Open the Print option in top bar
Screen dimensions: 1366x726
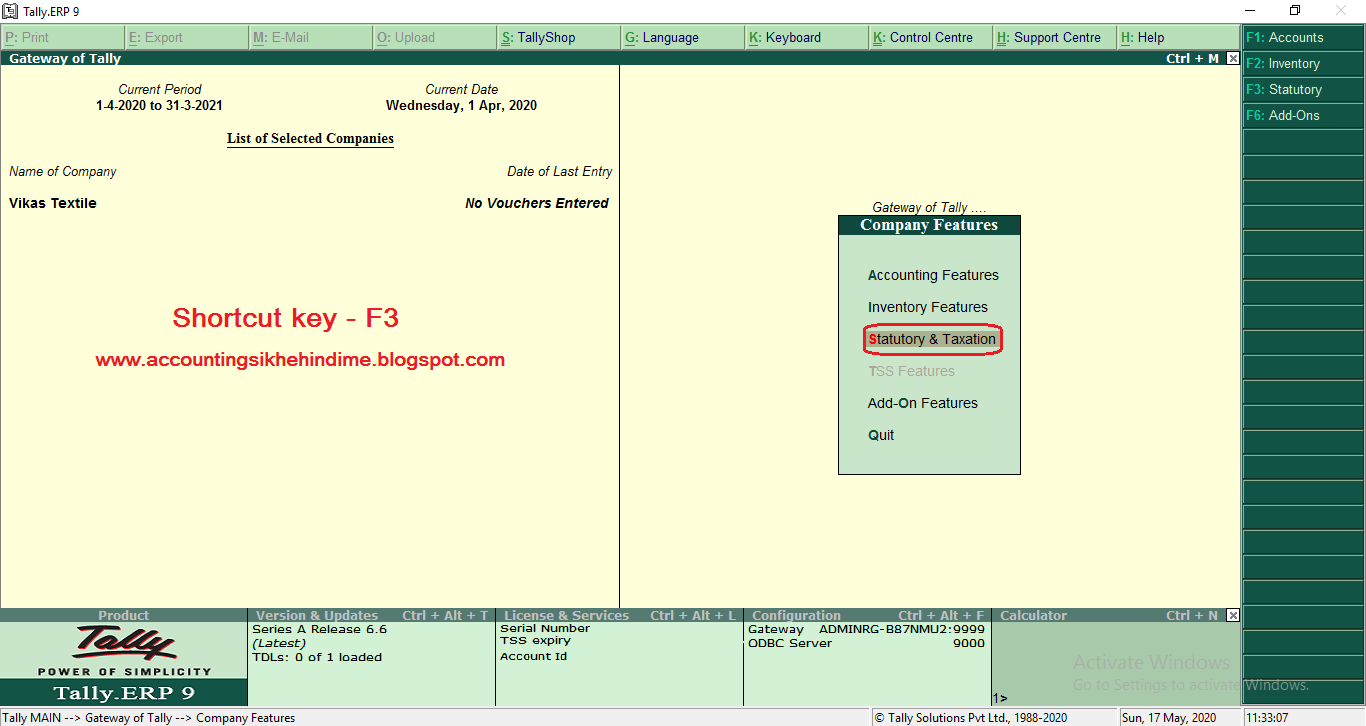coord(63,37)
